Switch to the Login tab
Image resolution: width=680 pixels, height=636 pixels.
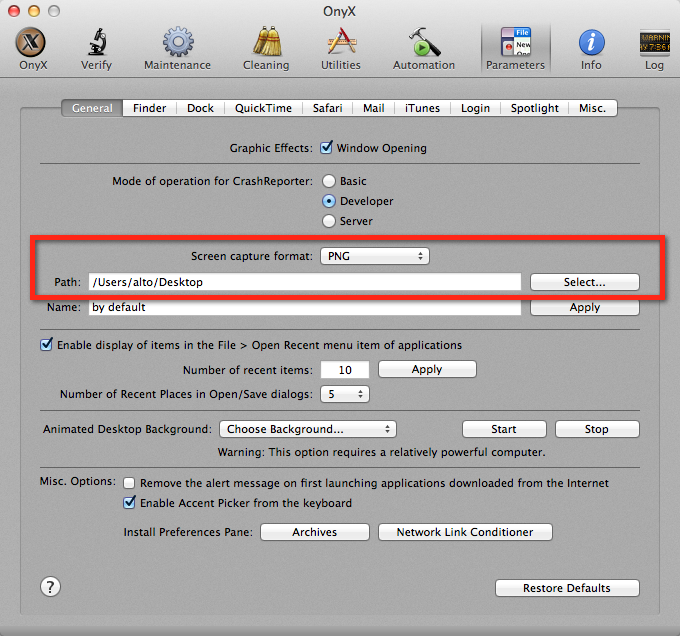click(475, 108)
